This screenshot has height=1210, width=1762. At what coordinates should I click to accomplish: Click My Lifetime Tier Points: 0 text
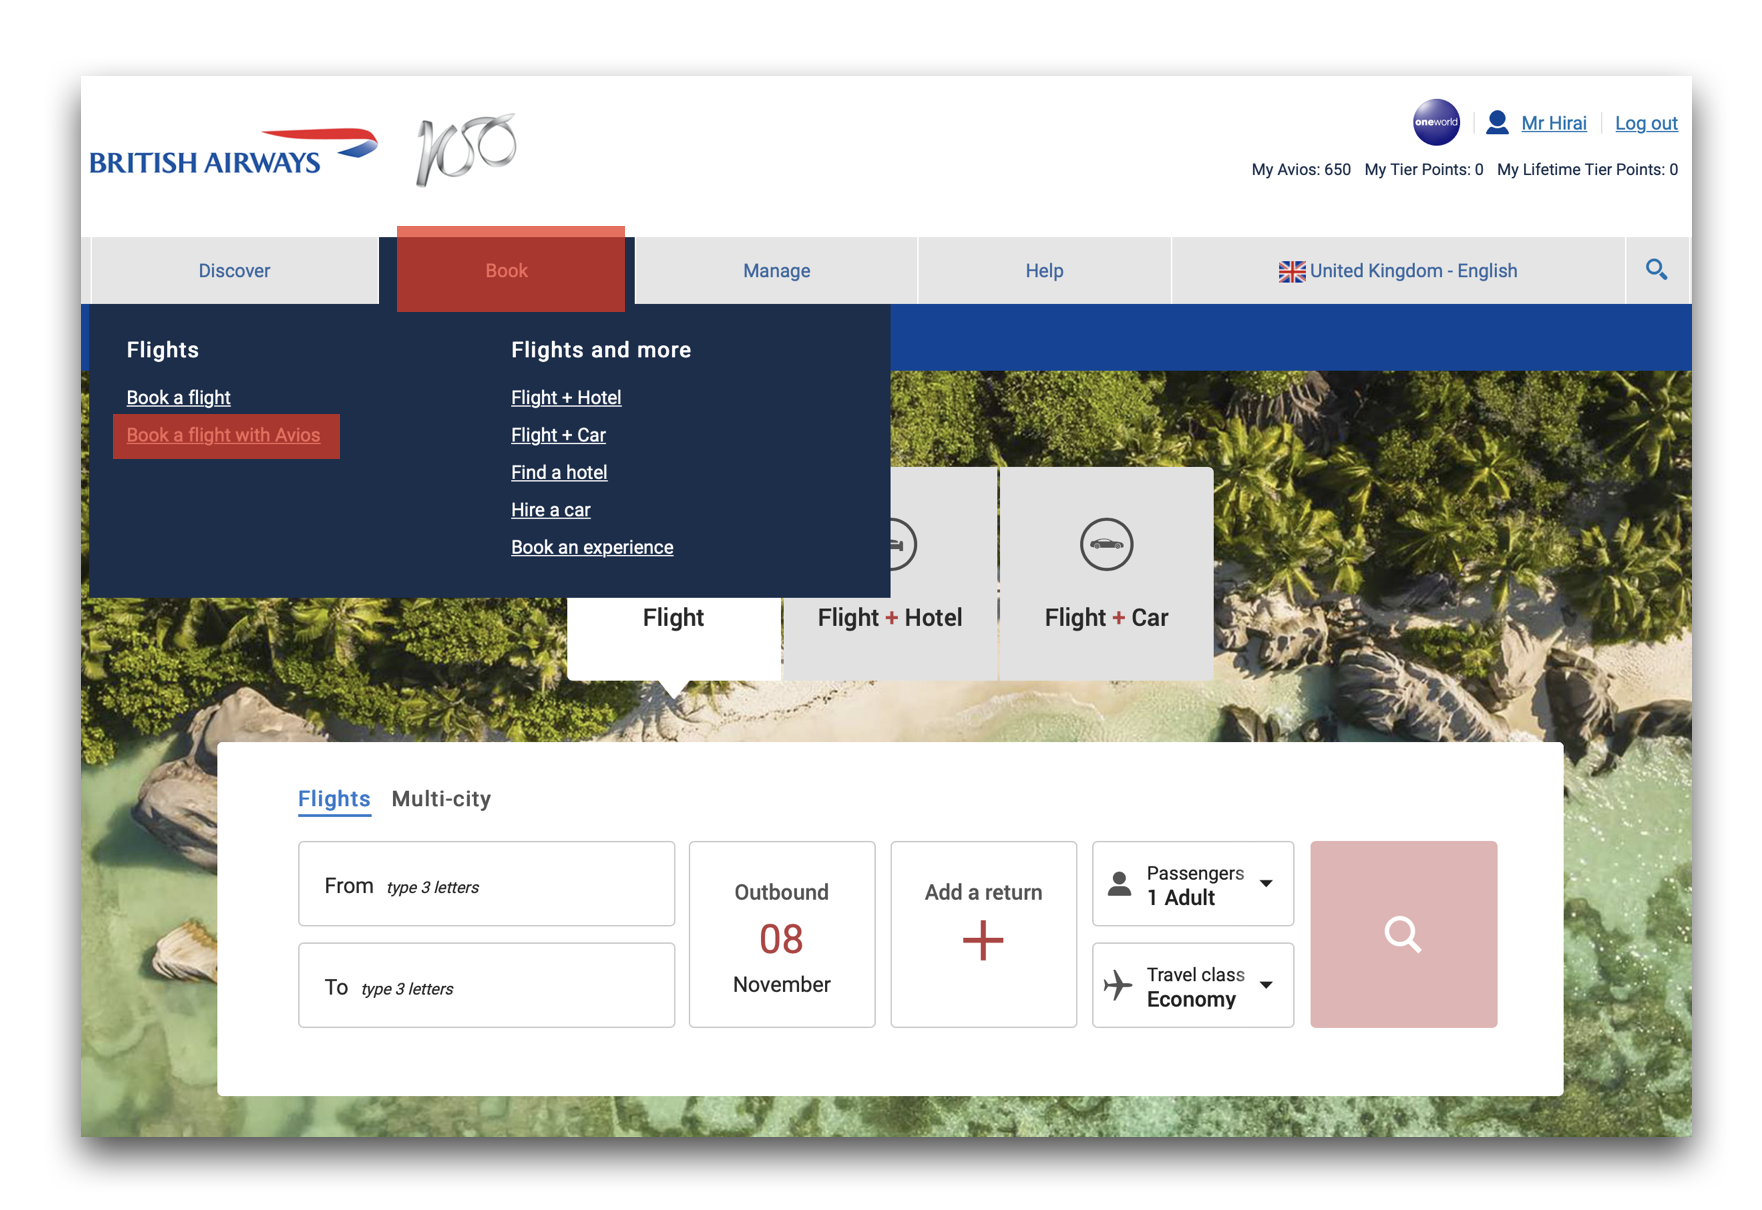(x=1587, y=170)
